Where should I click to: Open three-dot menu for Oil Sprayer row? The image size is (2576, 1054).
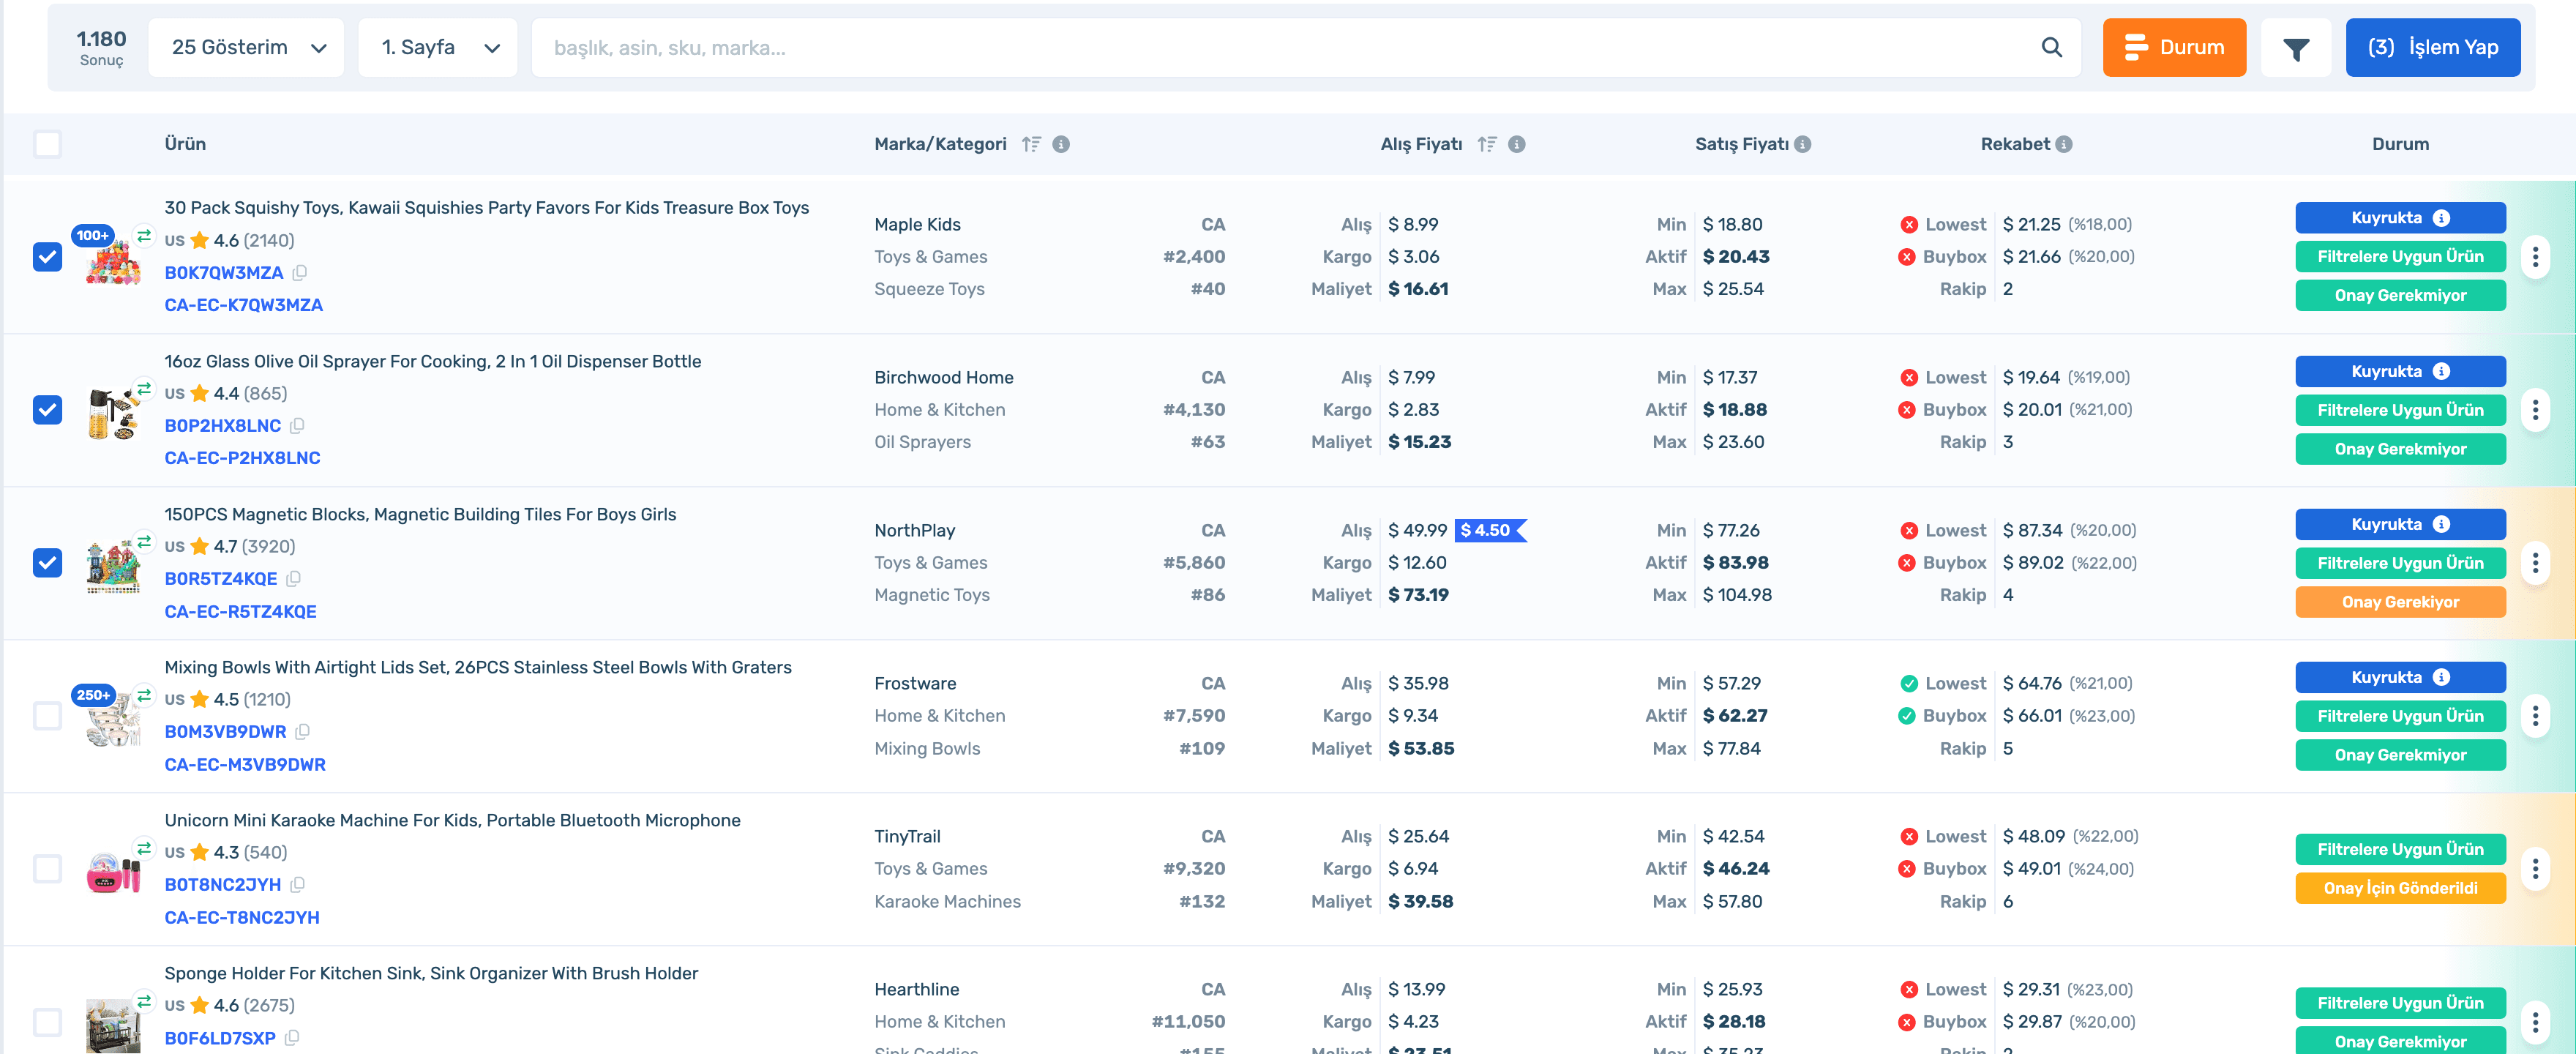coord(2535,410)
